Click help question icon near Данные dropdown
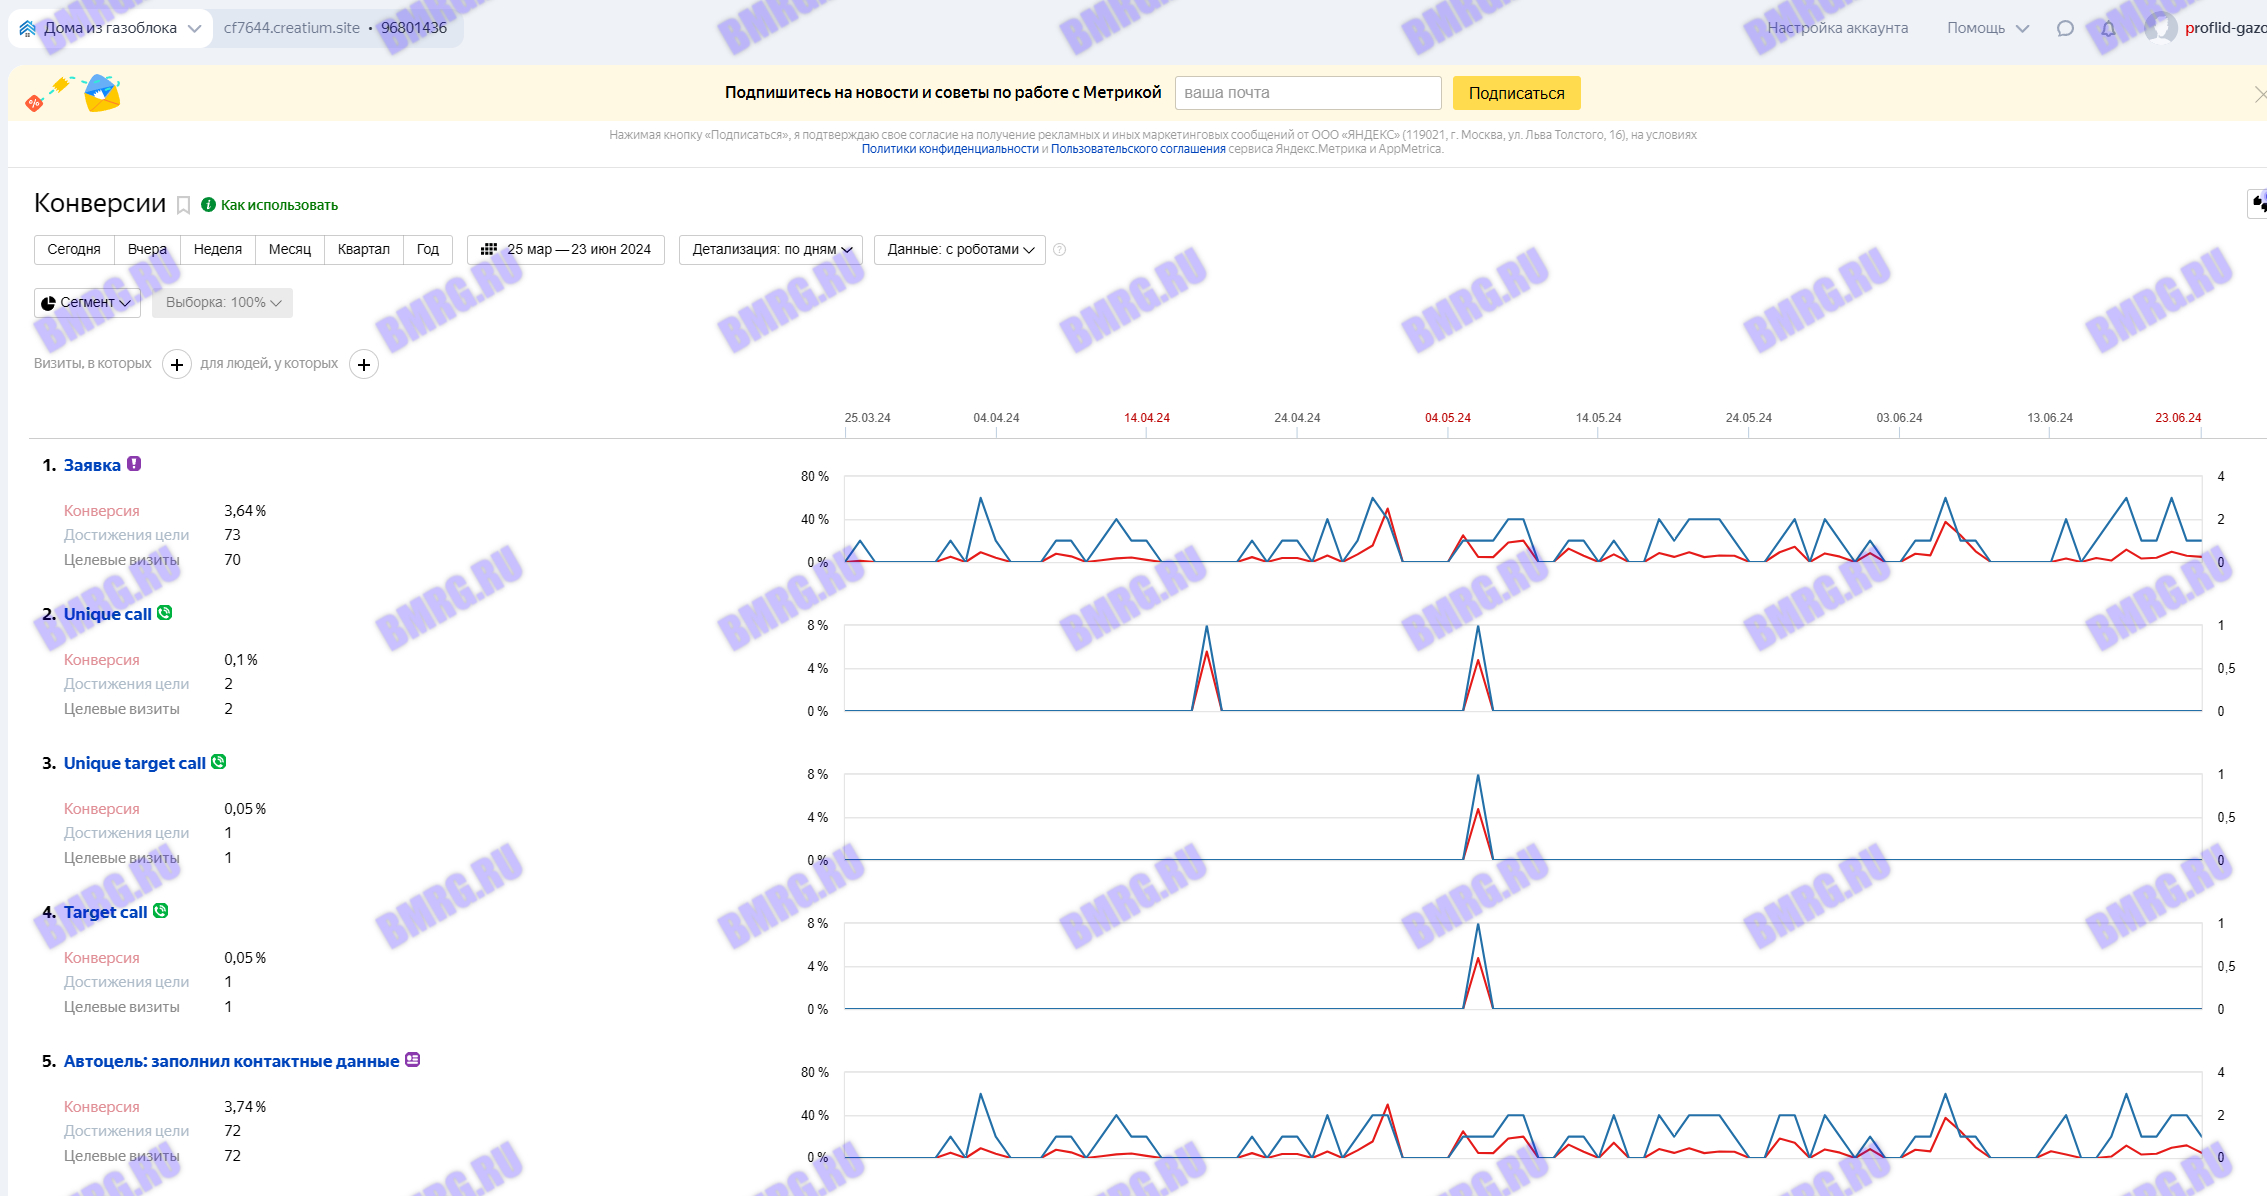 (1060, 250)
